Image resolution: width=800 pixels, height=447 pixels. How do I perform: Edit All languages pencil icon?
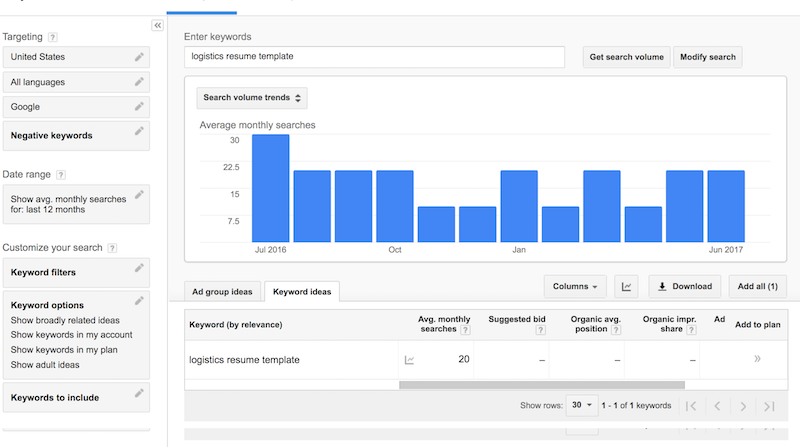pyautogui.click(x=139, y=82)
